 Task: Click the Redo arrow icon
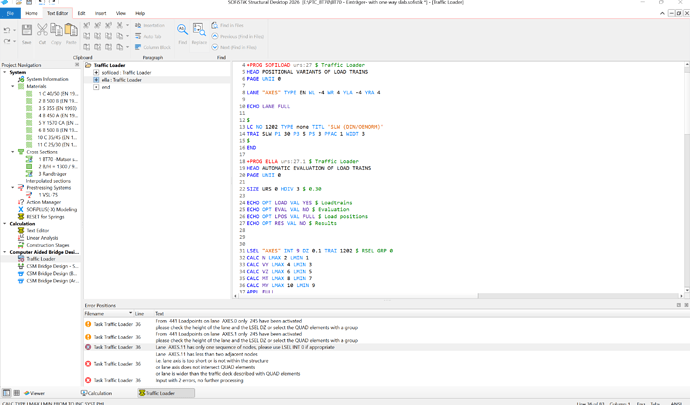click(x=7, y=41)
